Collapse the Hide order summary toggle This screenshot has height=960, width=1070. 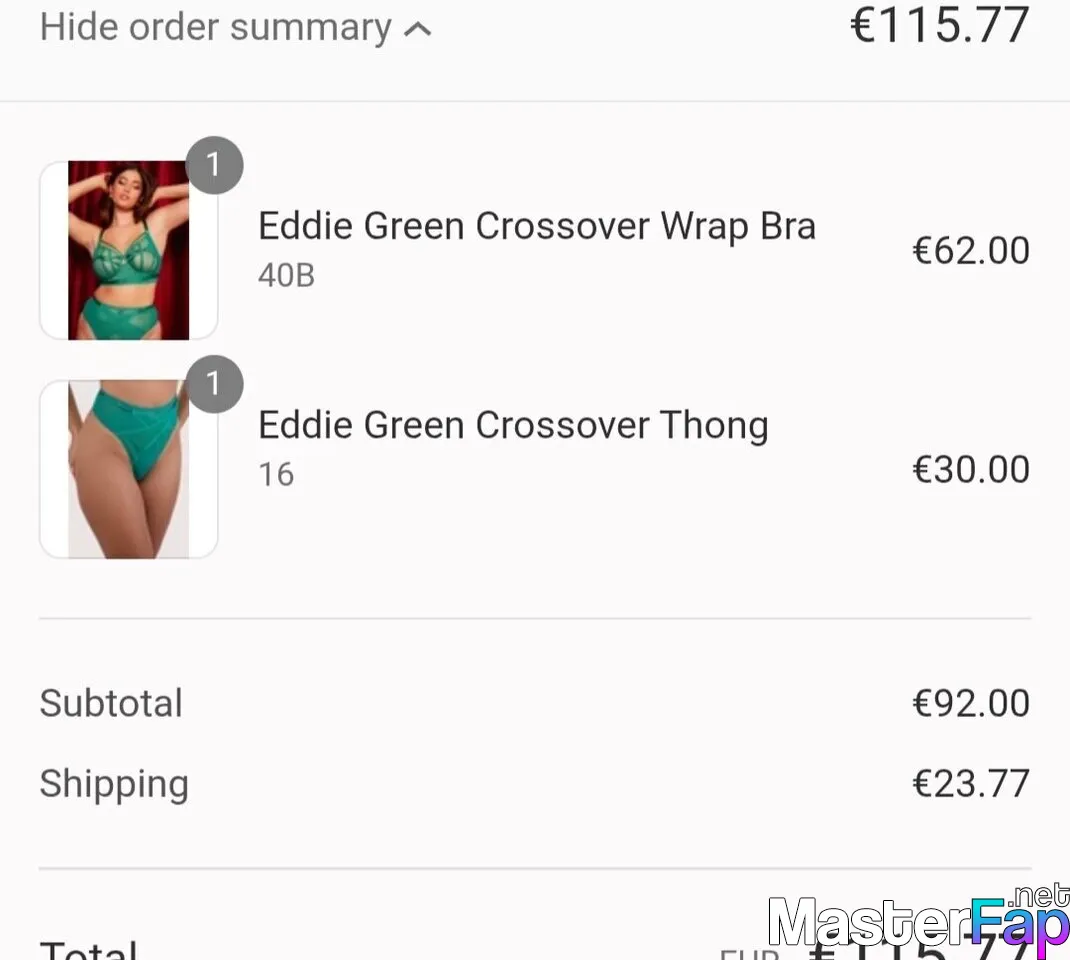[x=235, y=28]
